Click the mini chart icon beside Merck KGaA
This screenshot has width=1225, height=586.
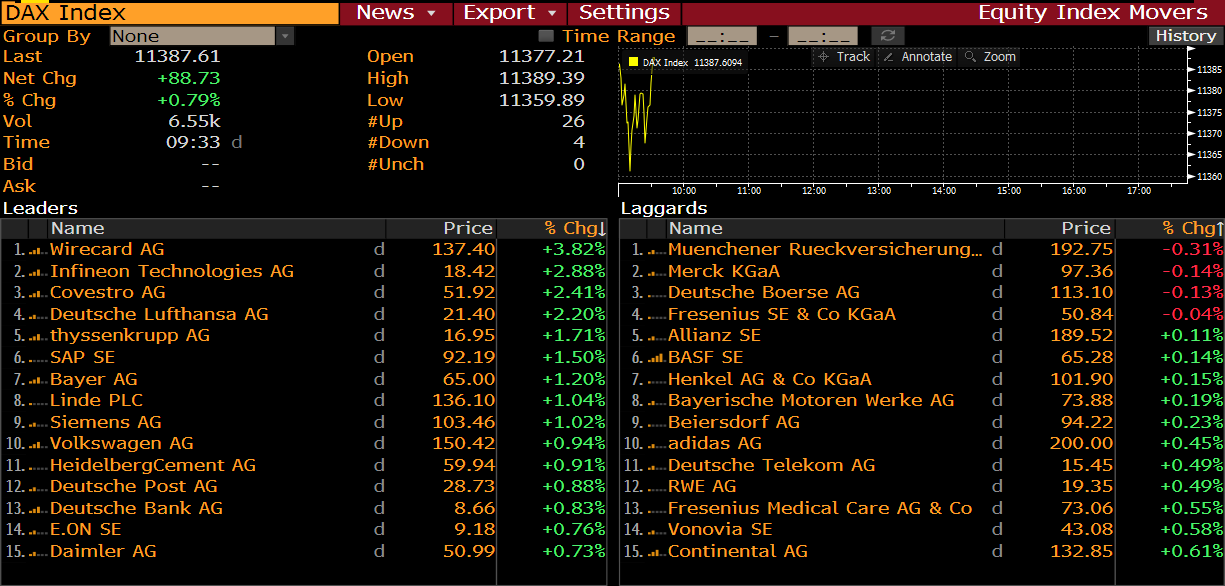[x=657, y=272]
